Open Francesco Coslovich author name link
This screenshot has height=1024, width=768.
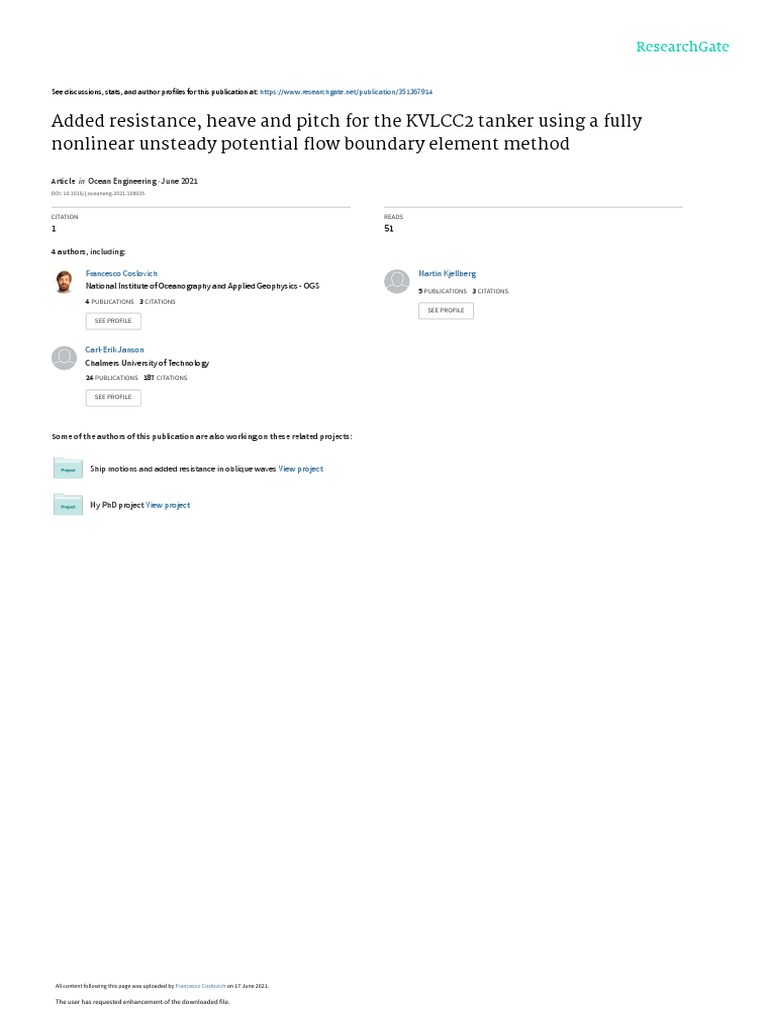point(121,273)
